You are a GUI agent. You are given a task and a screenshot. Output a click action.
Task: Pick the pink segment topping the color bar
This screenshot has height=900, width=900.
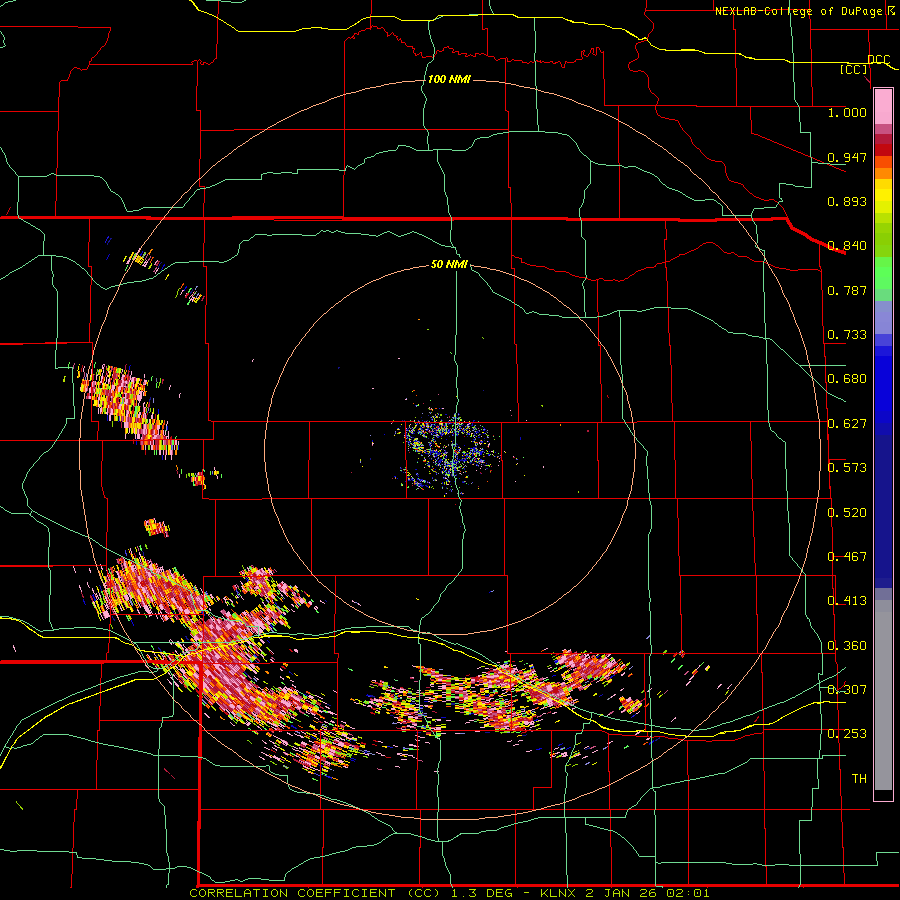click(x=883, y=107)
